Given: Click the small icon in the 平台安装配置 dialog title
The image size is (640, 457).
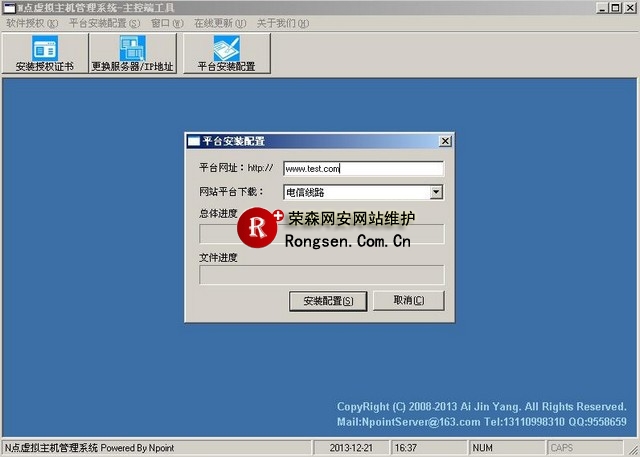Looking at the screenshot, I should 194,141.
